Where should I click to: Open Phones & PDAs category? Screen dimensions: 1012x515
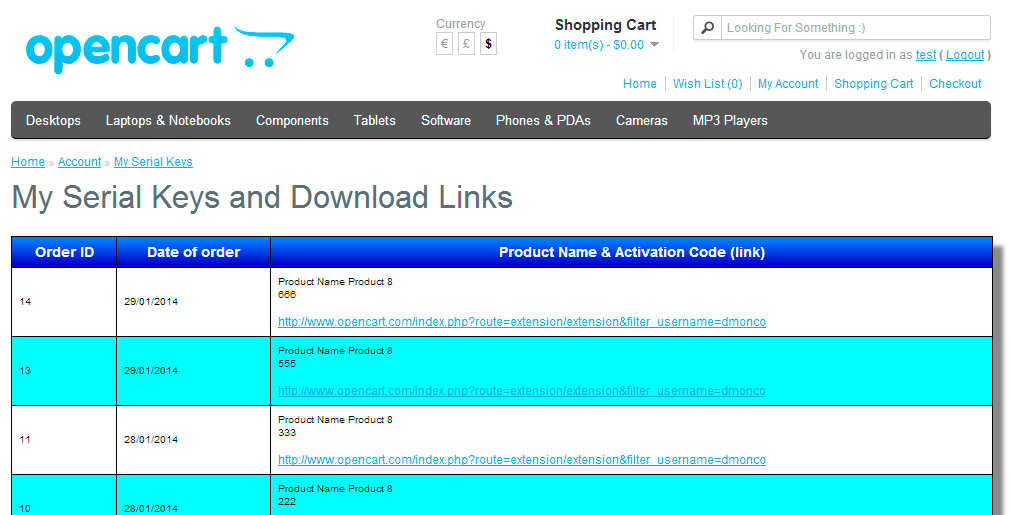pyautogui.click(x=543, y=121)
